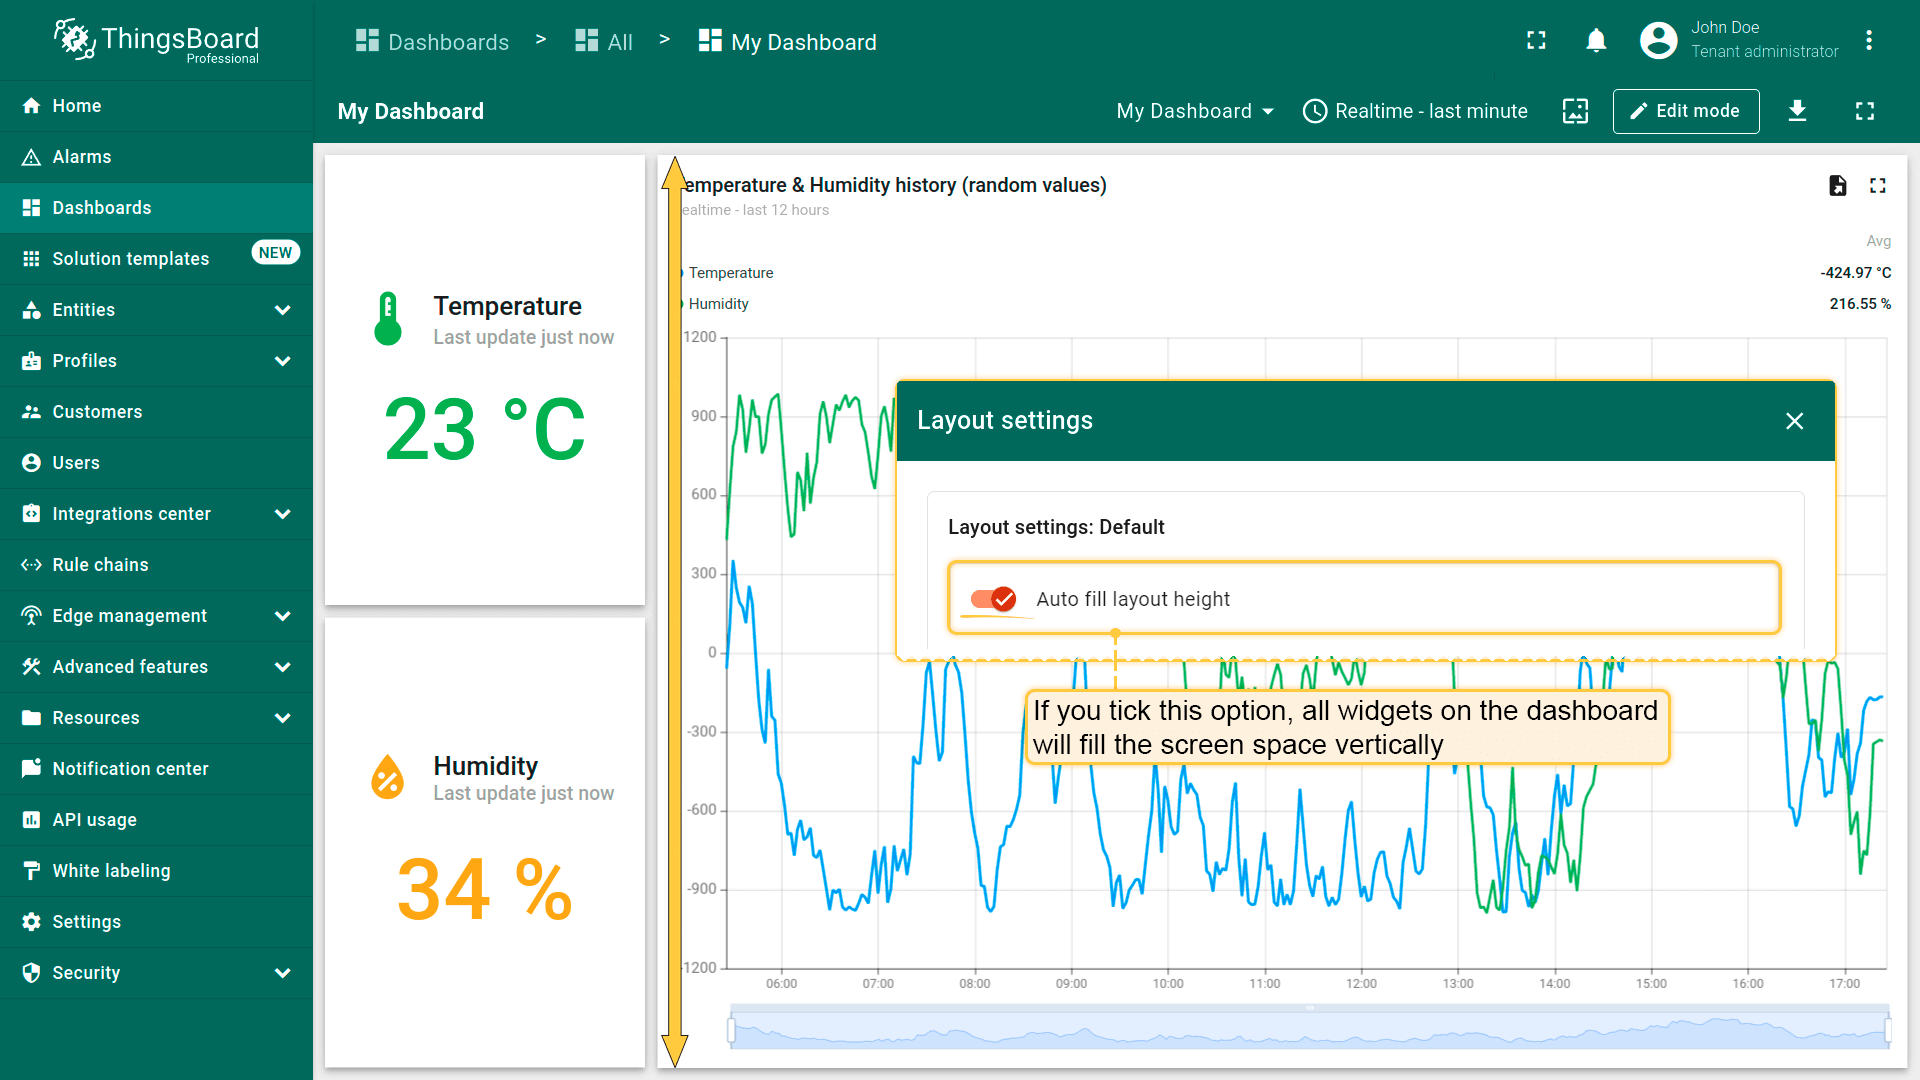
Task: Expand the history chart widget to fullscreen
Action: pyautogui.click(x=1877, y=185)
